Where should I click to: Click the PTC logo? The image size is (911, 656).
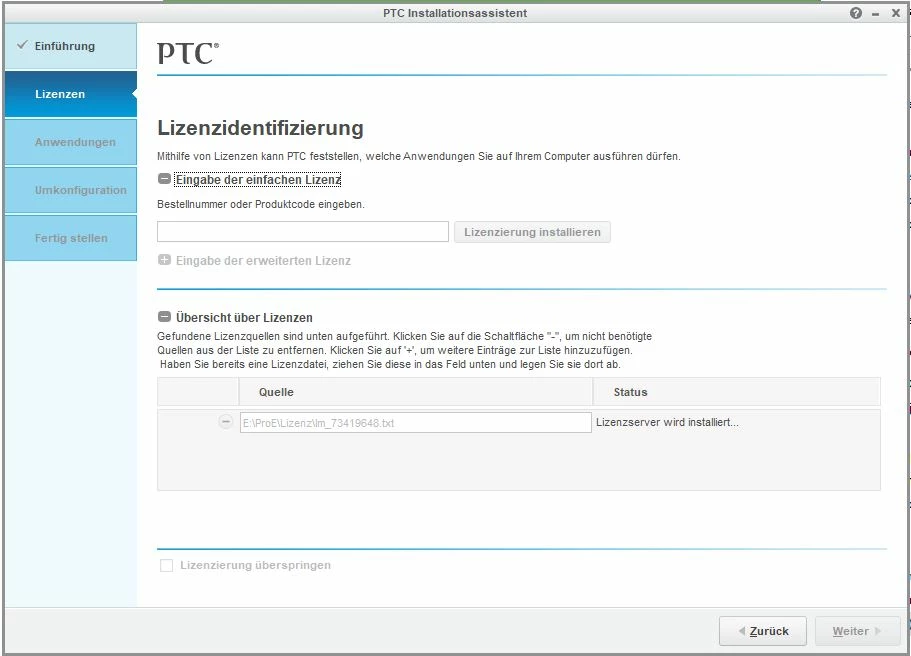coord(188,53)
